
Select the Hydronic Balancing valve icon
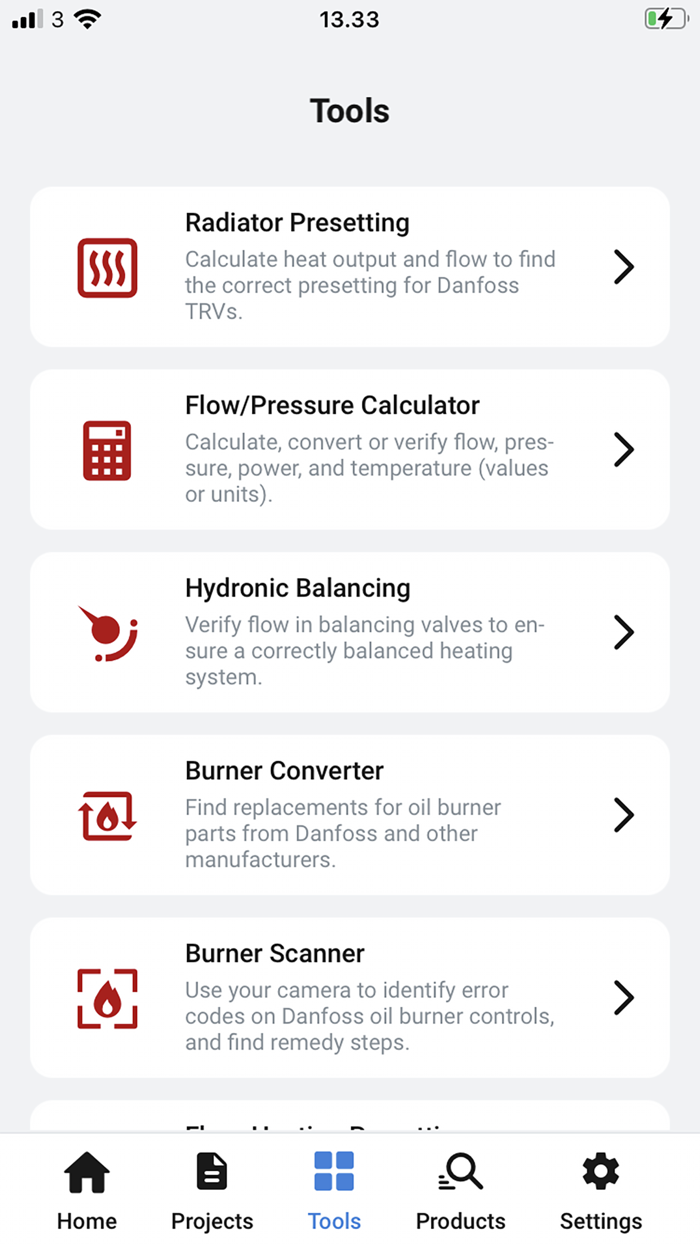(107, 632)
